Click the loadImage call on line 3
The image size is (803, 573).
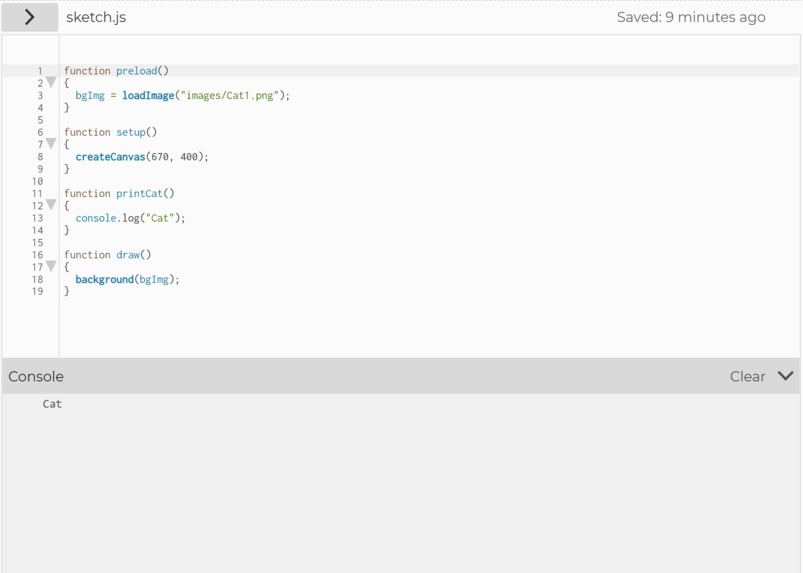click(x=148, y=95)
